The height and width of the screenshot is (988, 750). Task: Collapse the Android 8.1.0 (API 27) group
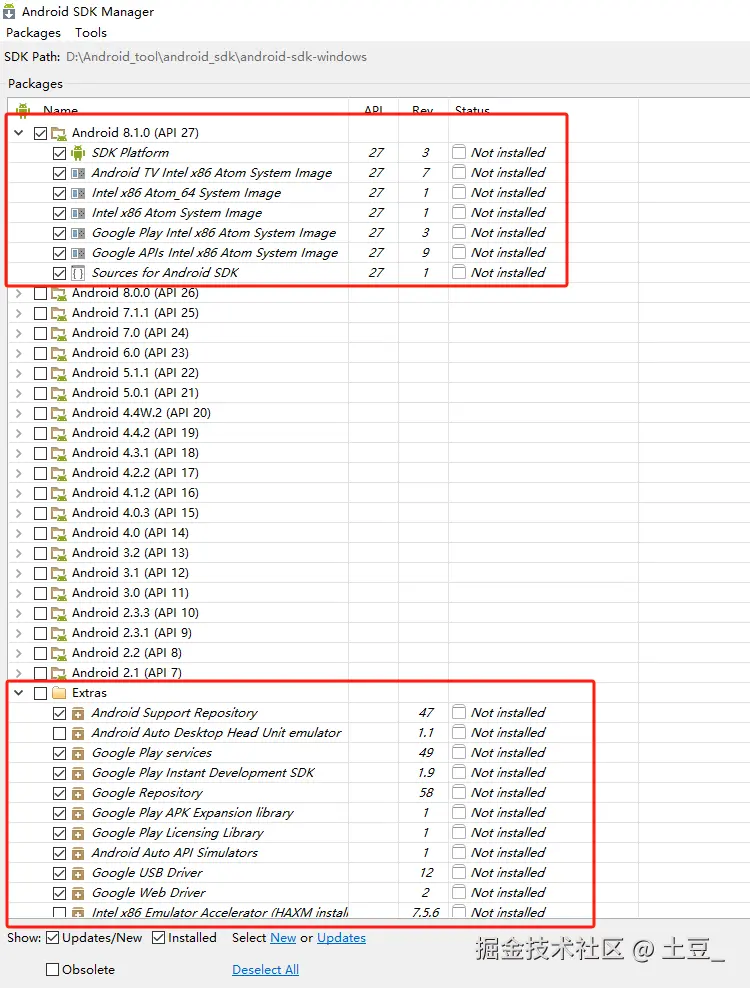click(x=19, y=133)
